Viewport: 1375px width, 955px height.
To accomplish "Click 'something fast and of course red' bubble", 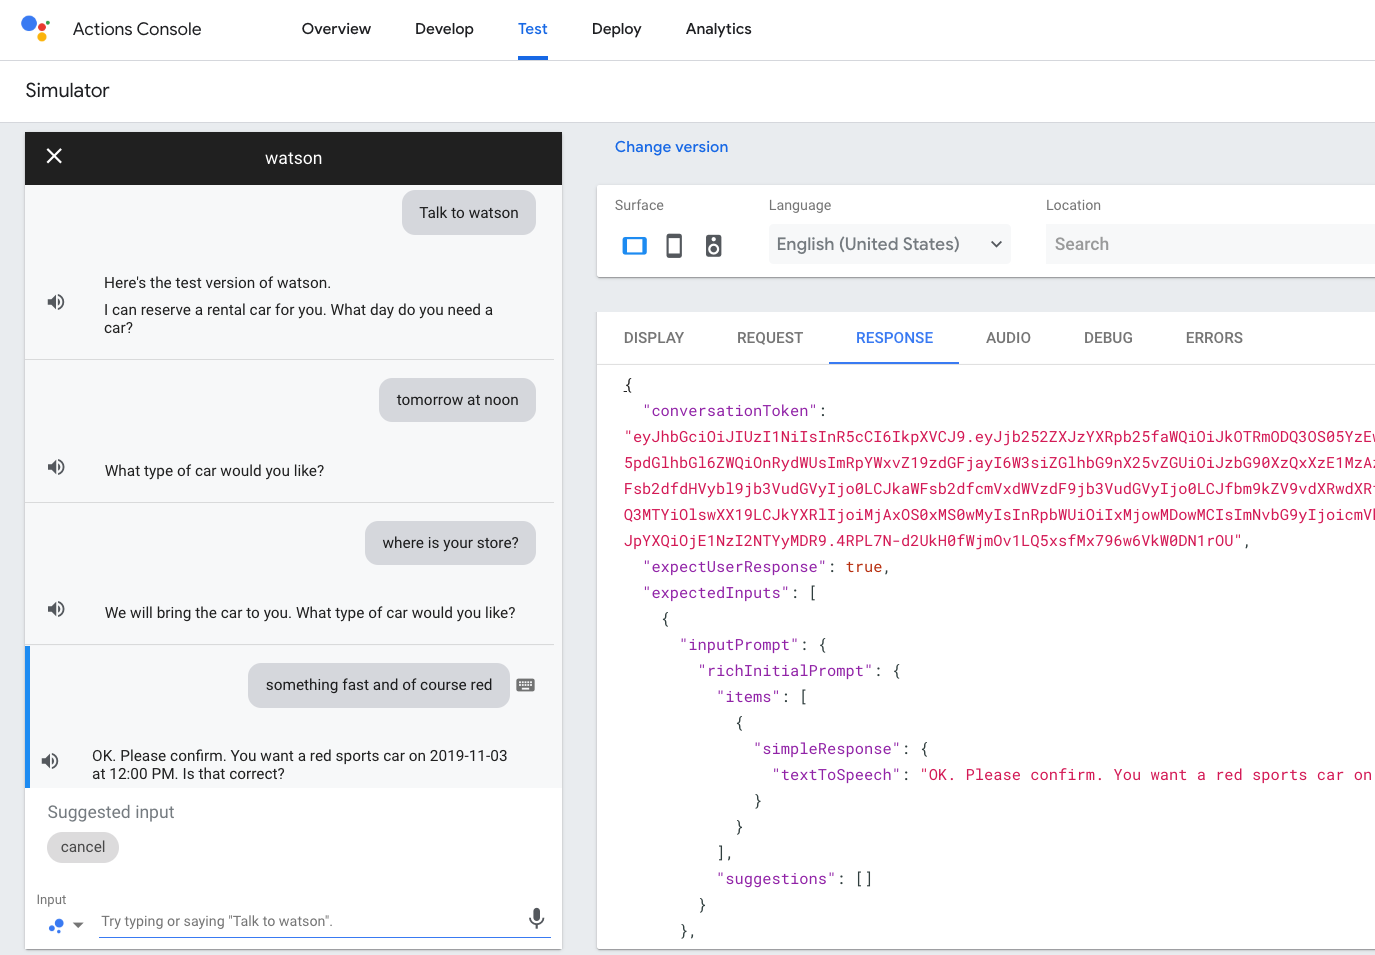I will coord(379,685).
